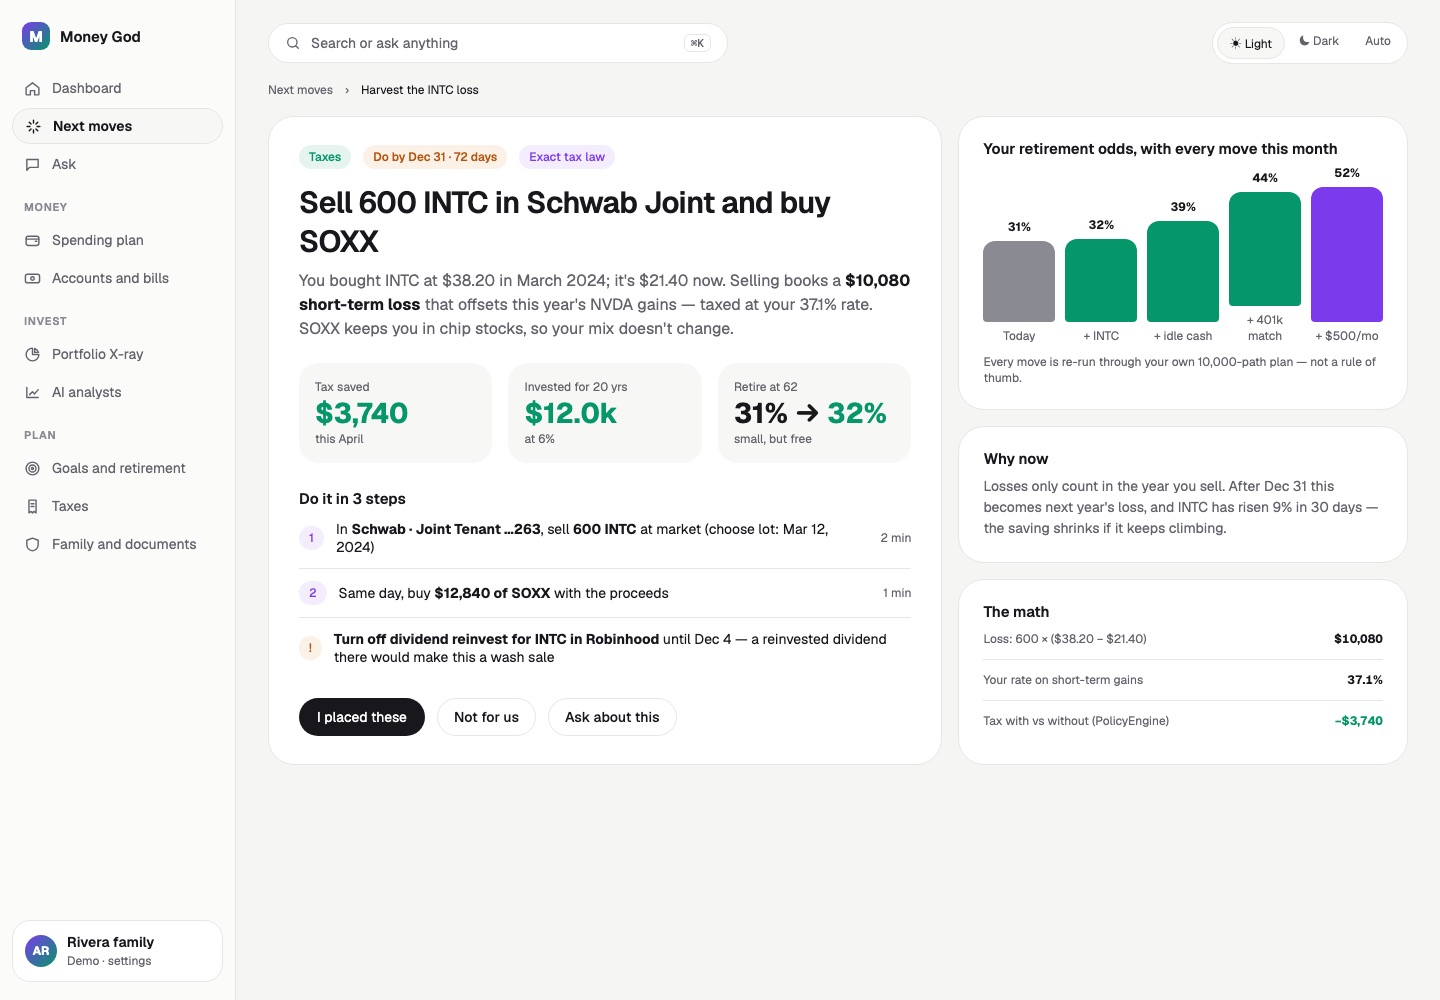Click the "Tax with vs without (PolicyEngine)" row
Image resolution: width=1440 pixels, height=1000 pixels.
[x=1183, y=721]
